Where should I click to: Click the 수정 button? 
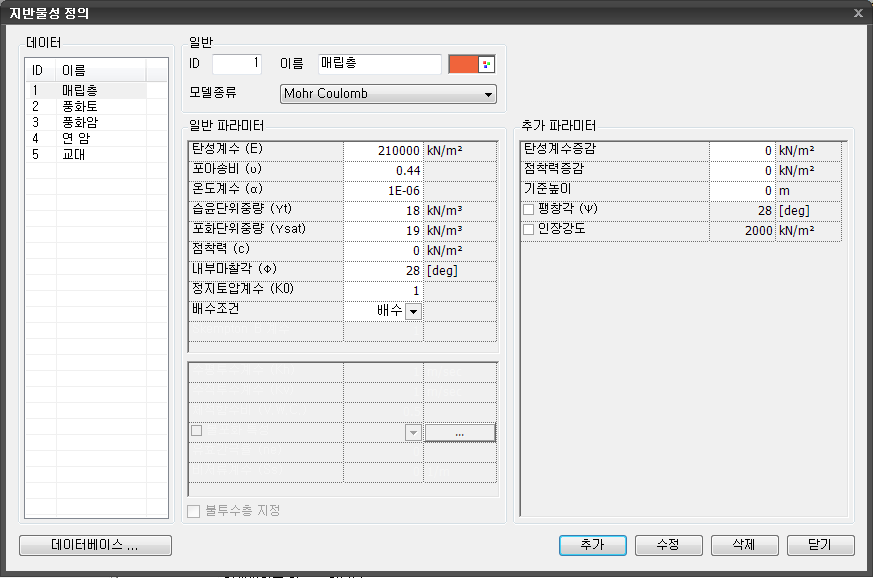coord(668,545)
